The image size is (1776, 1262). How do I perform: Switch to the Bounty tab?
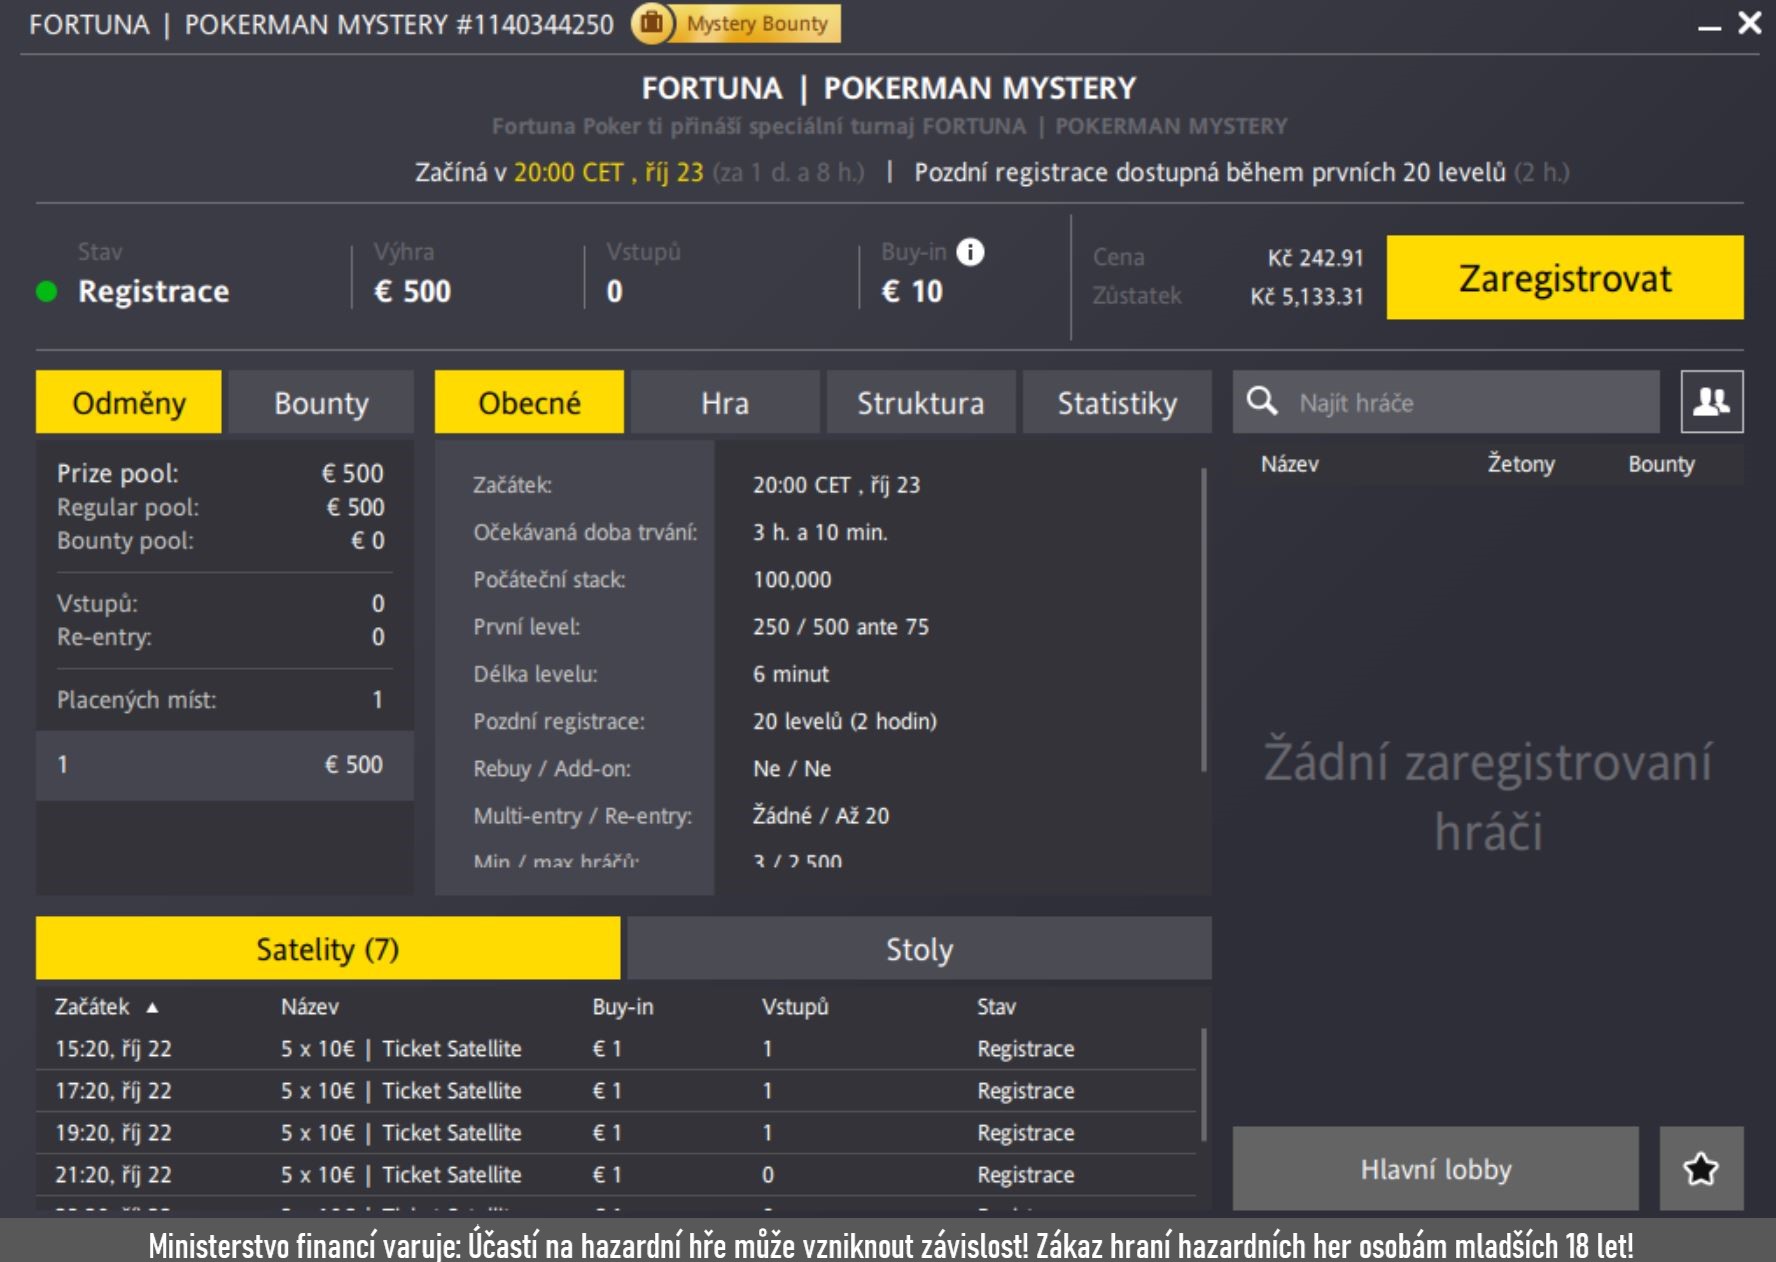pos(321,403)
